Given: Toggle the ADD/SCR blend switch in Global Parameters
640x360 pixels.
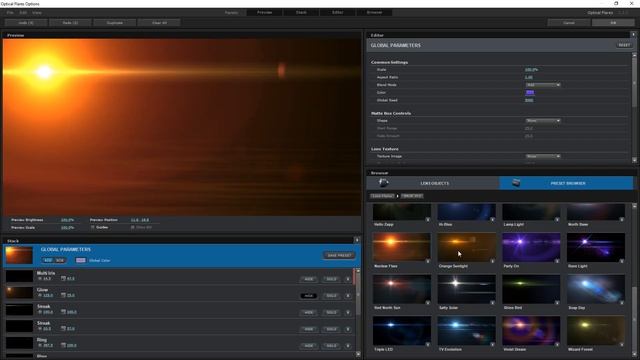Looking at the screenshot, I should (x=54, y=260).
